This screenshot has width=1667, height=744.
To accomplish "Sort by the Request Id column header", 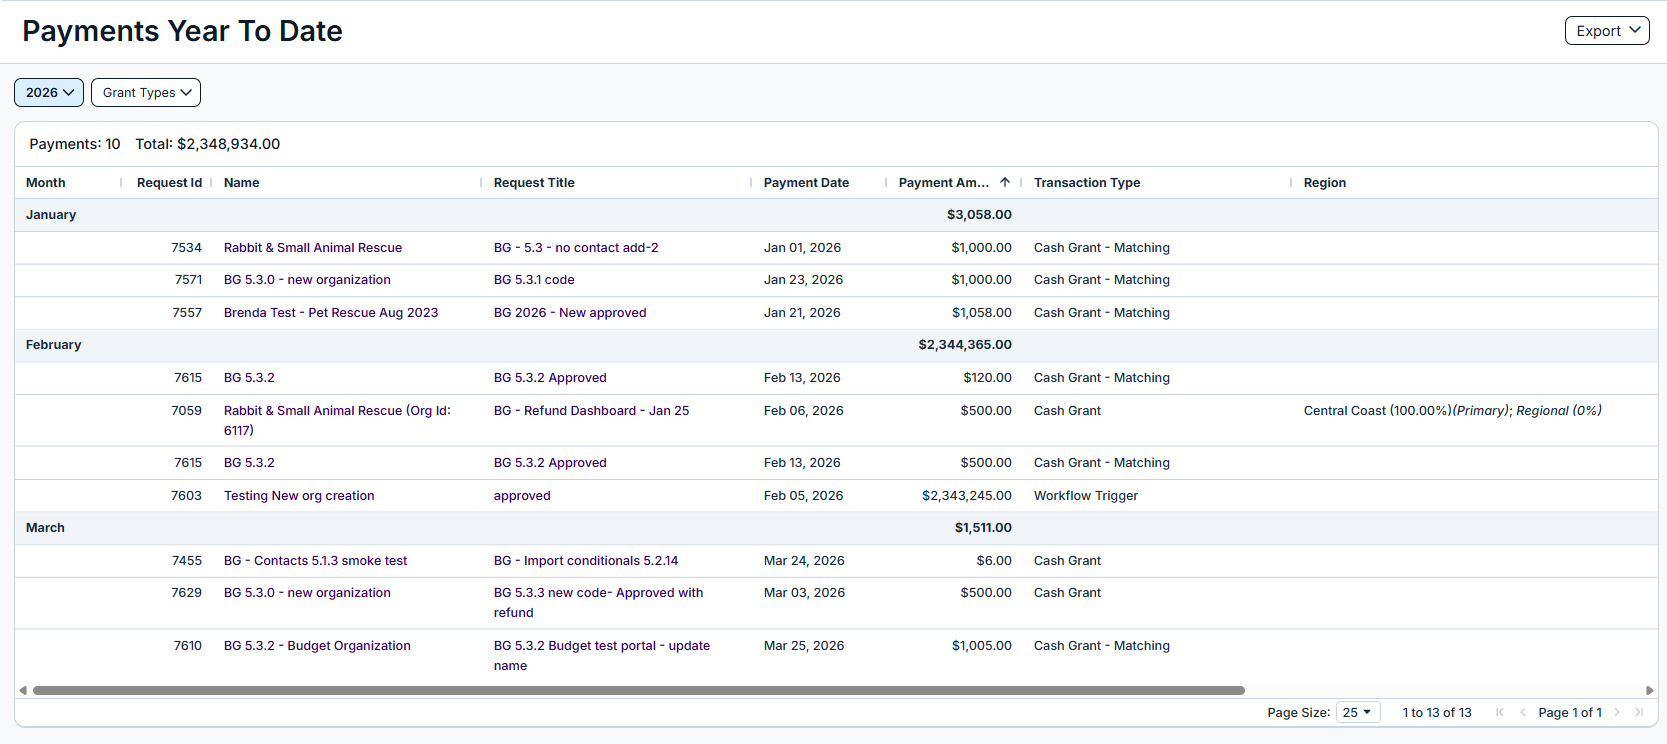I will (169, 182).
